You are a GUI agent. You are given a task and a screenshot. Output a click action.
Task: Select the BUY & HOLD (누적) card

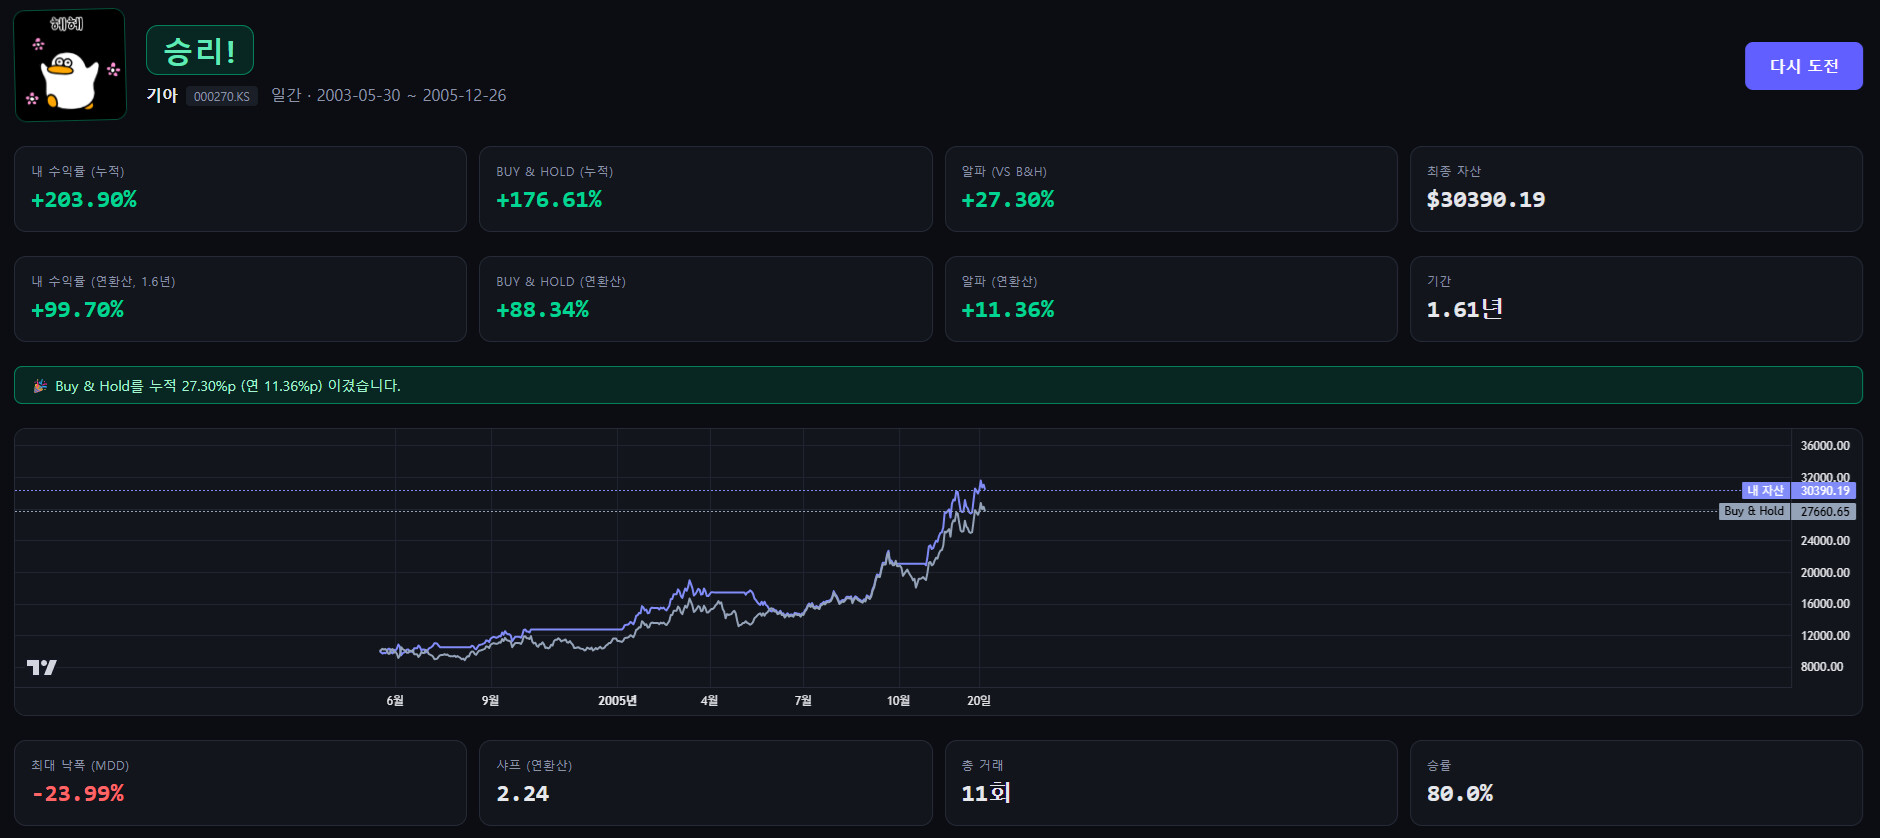point(705,189)
